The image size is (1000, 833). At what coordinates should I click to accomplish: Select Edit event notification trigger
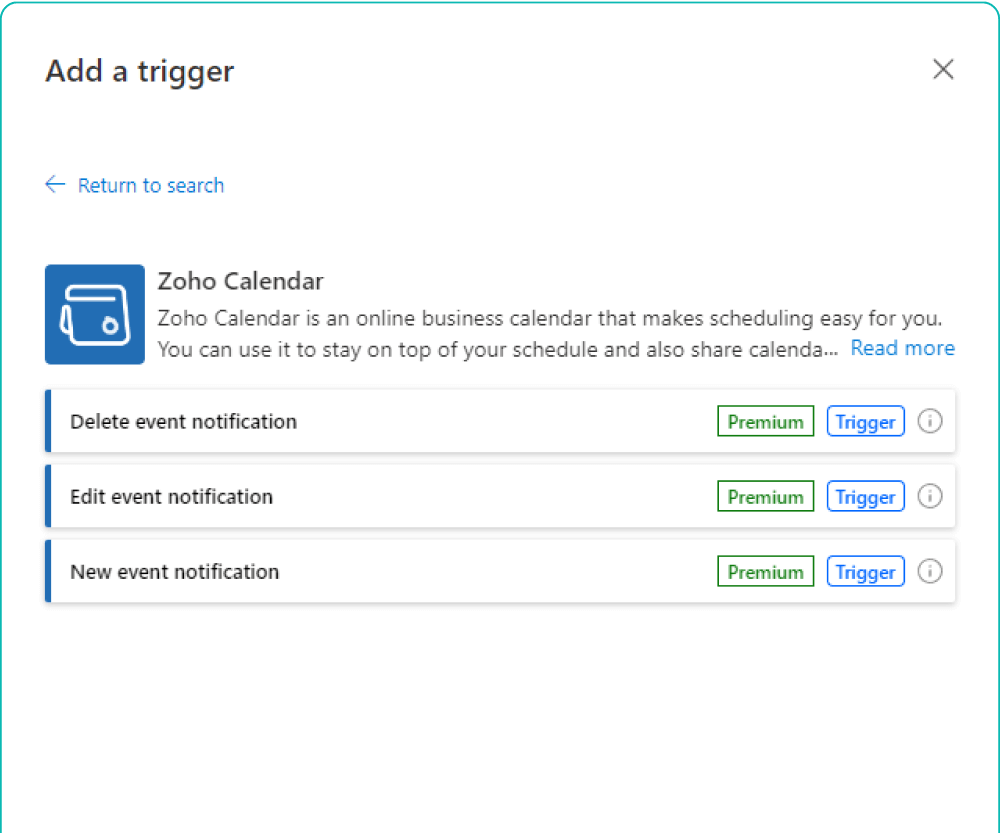pyautogui.click(x=500, y=496)
